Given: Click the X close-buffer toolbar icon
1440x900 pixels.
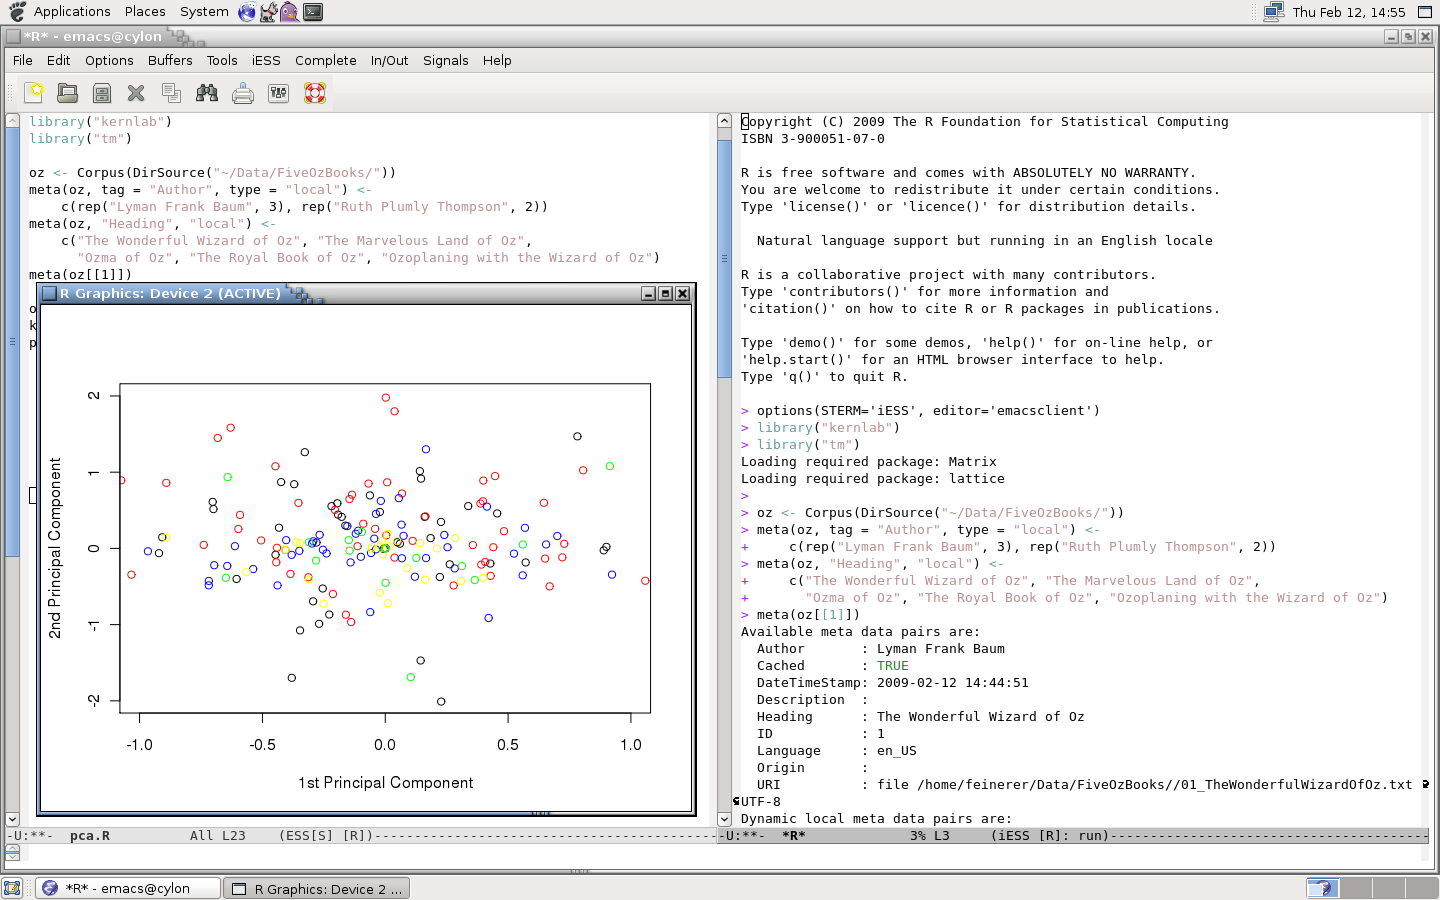Looking at the screenshot, I should [x=136, y=93].
